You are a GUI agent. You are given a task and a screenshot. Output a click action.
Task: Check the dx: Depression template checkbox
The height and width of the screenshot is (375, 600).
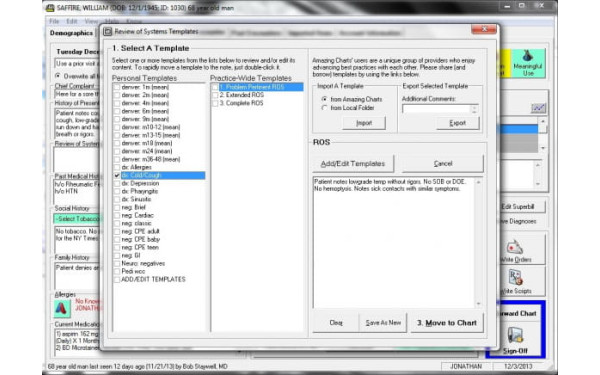117,184
